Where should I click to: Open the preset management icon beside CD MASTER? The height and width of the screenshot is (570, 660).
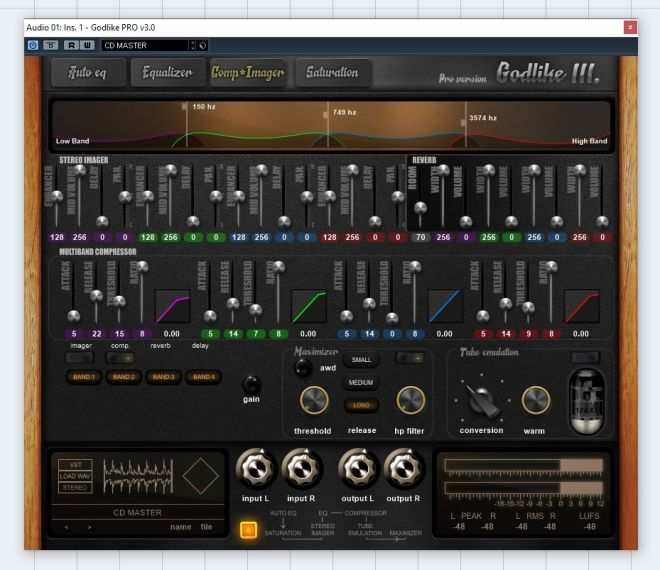tap(203, 45)
